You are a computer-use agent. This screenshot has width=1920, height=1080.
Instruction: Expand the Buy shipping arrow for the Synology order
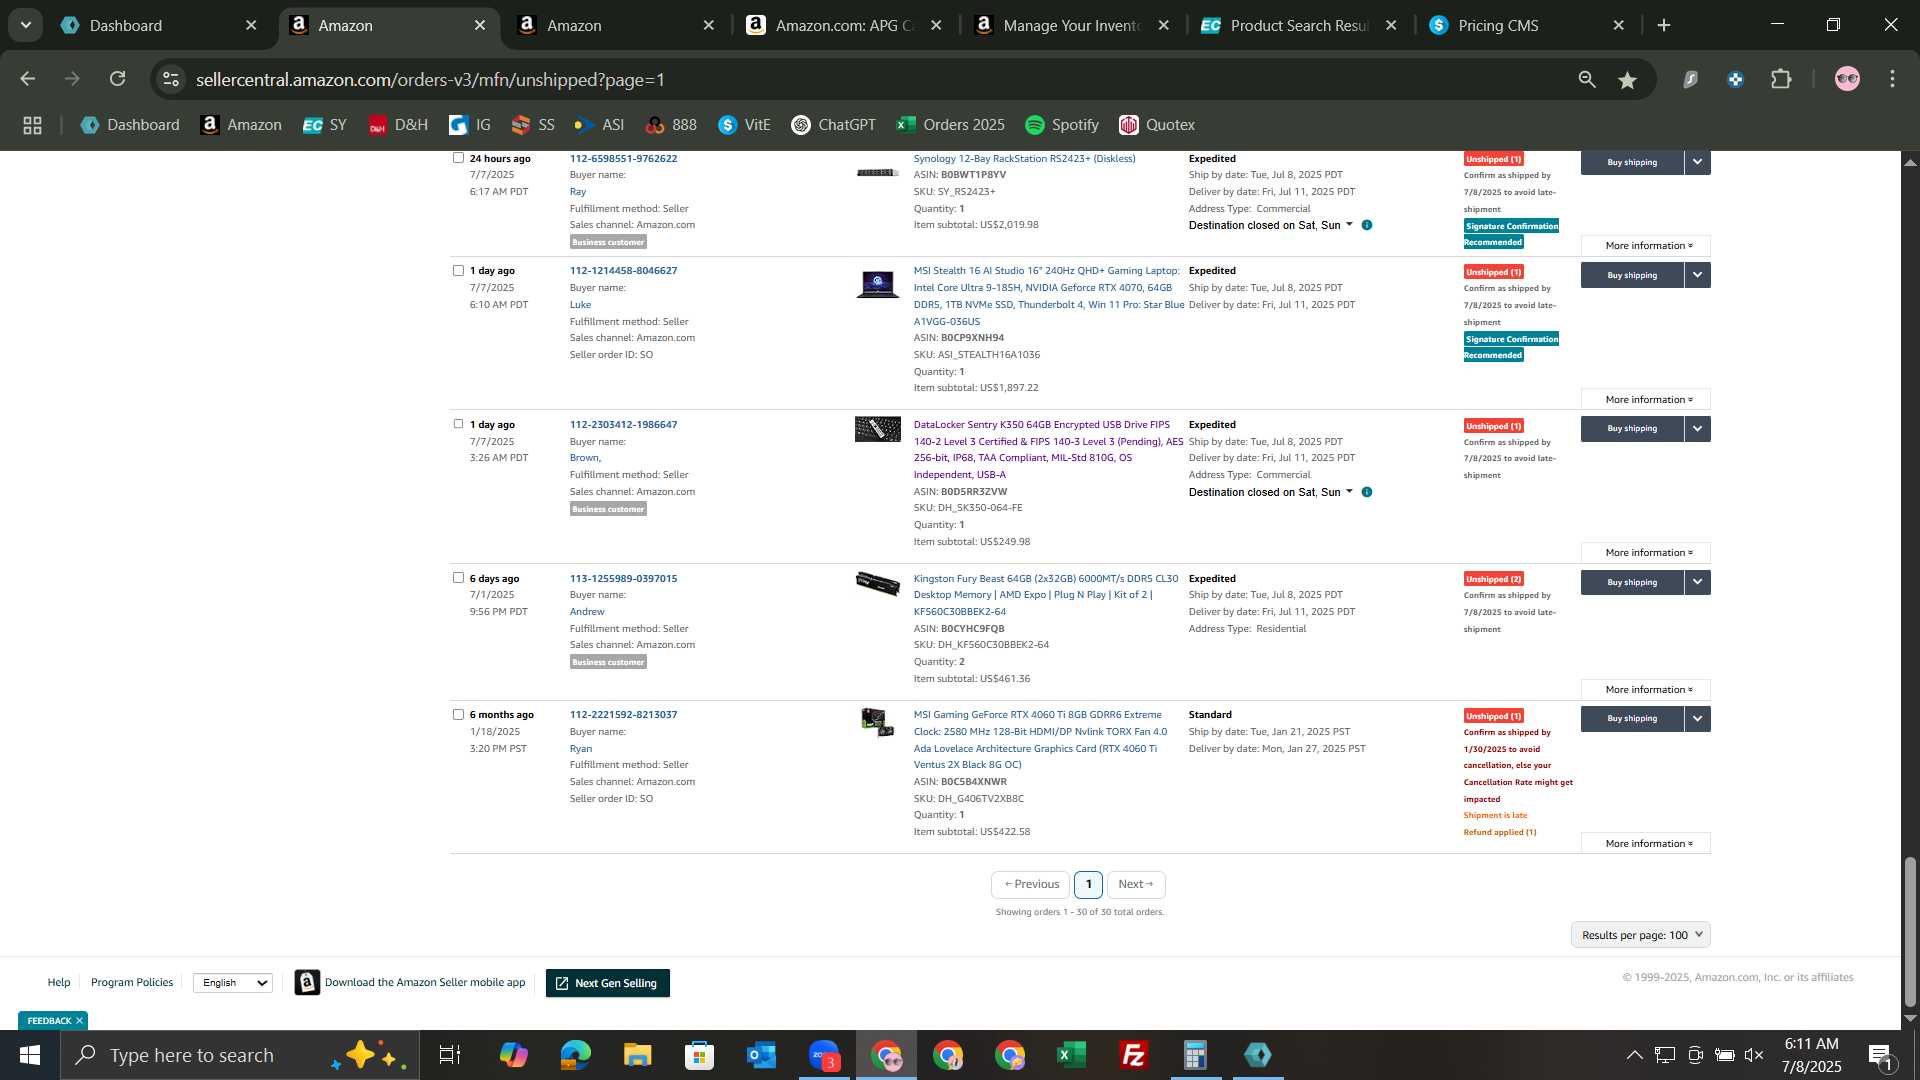point(1697,162)
